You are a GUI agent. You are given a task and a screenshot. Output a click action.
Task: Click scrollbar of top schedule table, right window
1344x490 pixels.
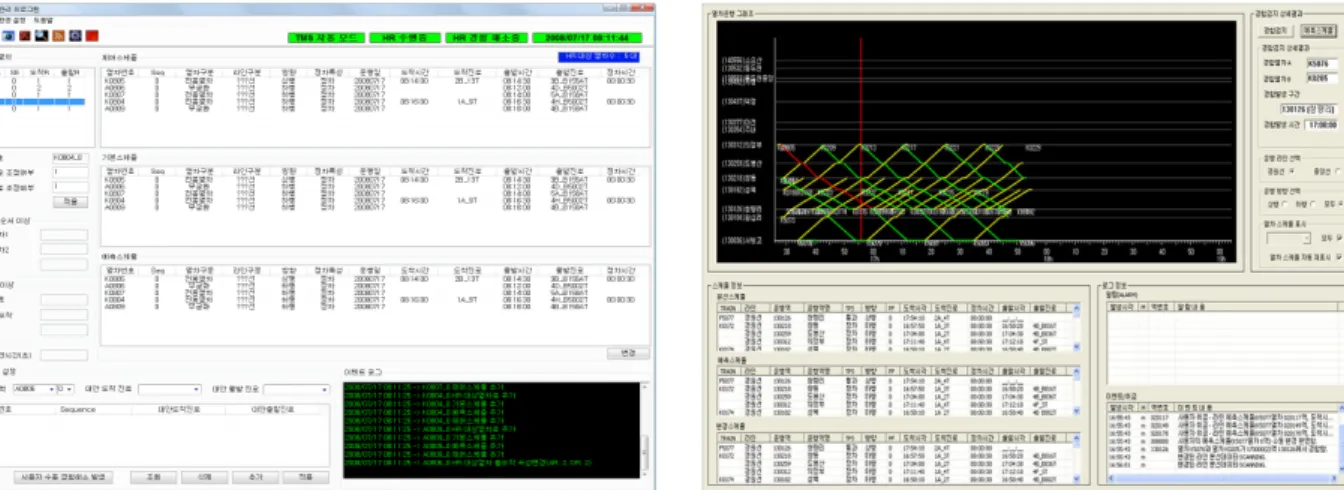pos(1077,328)
